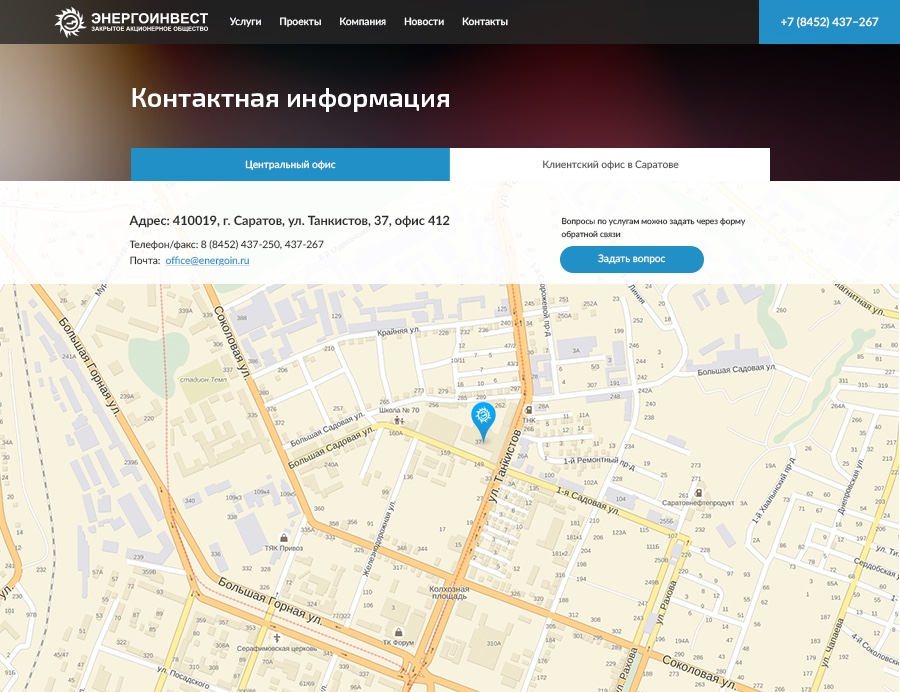Click the ТК Форум lock icon on map
This screenshot has height=692, width=900.
click(x=400, y=632)
